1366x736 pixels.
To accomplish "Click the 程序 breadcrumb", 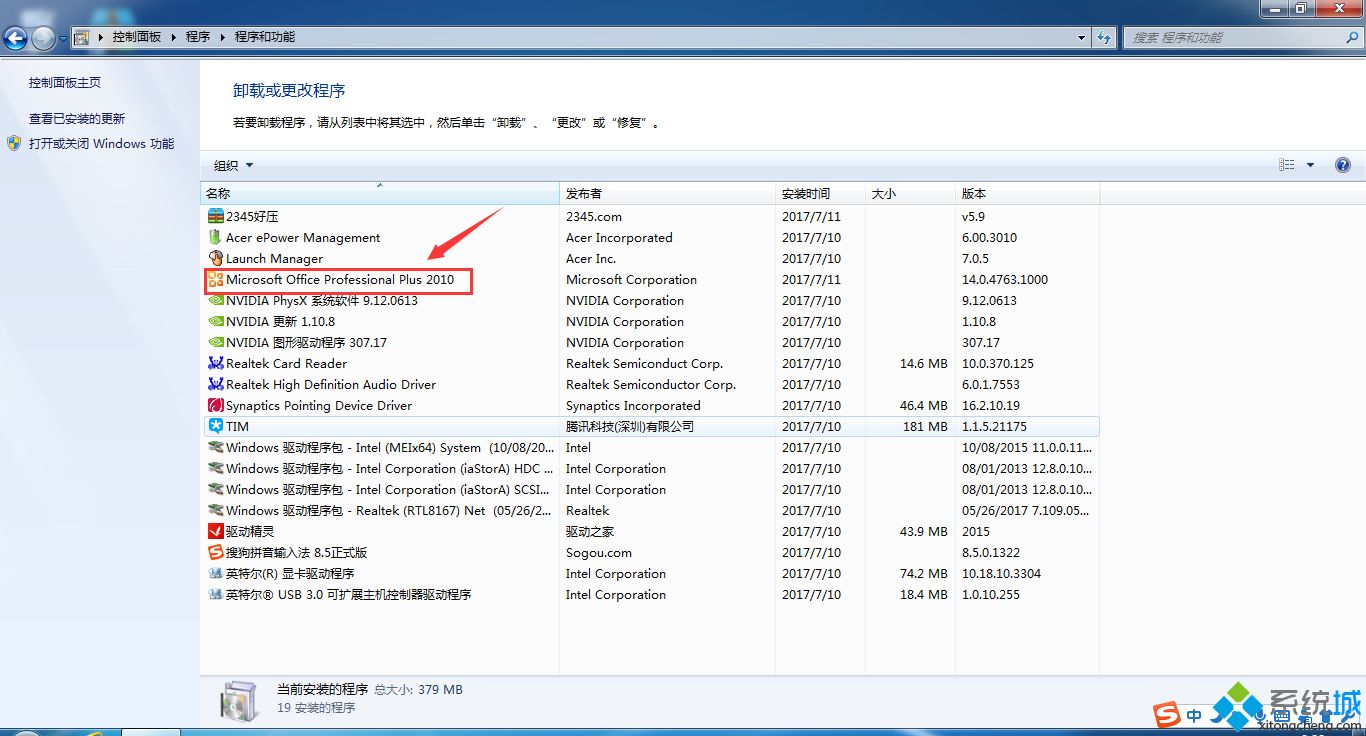I will click(x=198, y=37).
